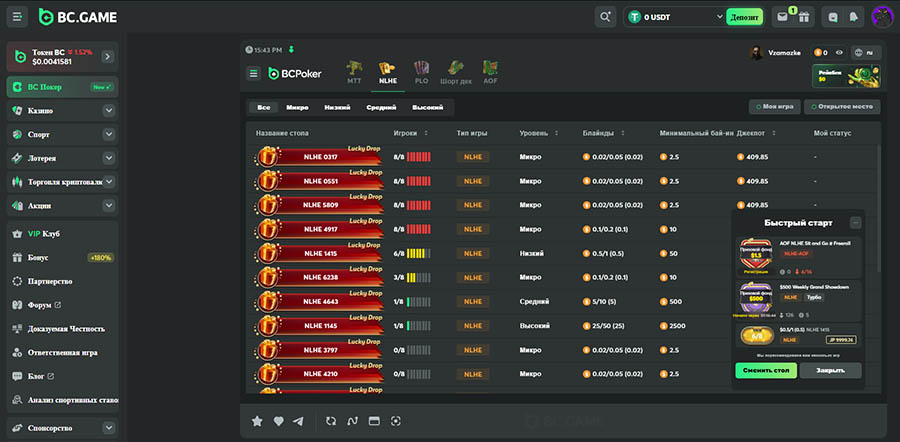Click the Telegram paper plane icon
Viewport: 900px width, 442px height.
click(x=298, y=421)
